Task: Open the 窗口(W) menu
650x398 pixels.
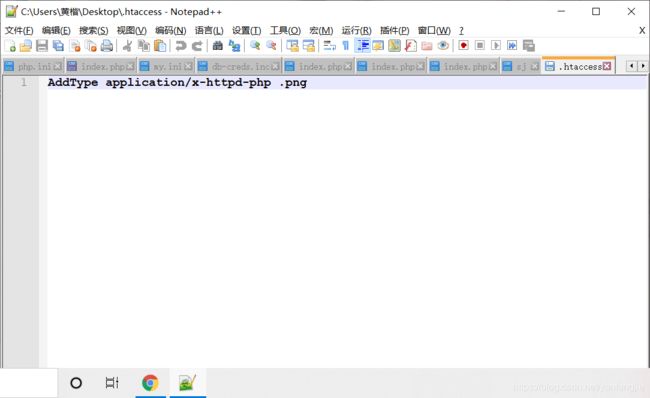Action: tap(434, 31)
